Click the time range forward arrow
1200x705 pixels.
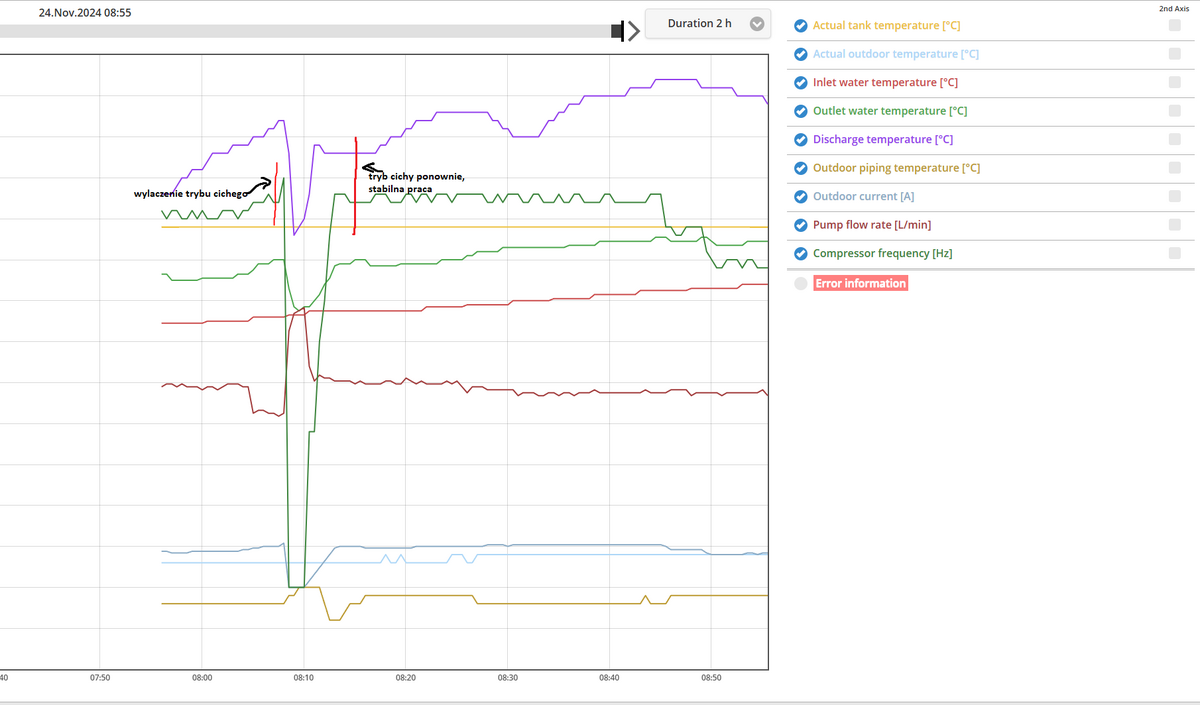tap(633, 32)
